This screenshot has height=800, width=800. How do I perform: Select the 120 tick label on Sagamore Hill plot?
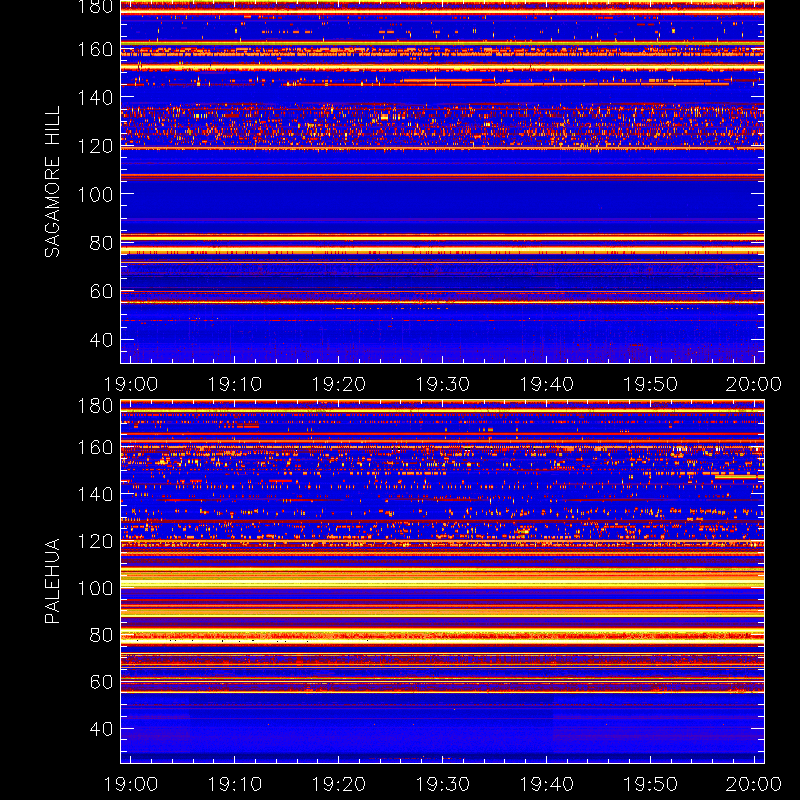point(95,146)
